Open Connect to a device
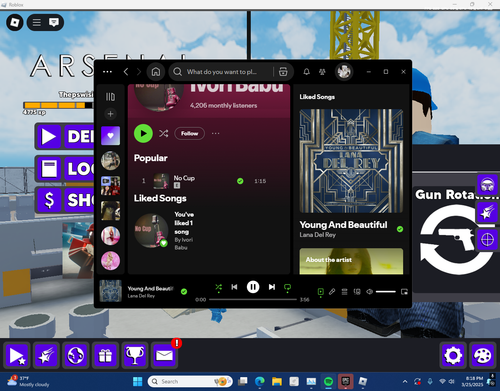Viewport: 500px width, 391px height. [357, 292]
